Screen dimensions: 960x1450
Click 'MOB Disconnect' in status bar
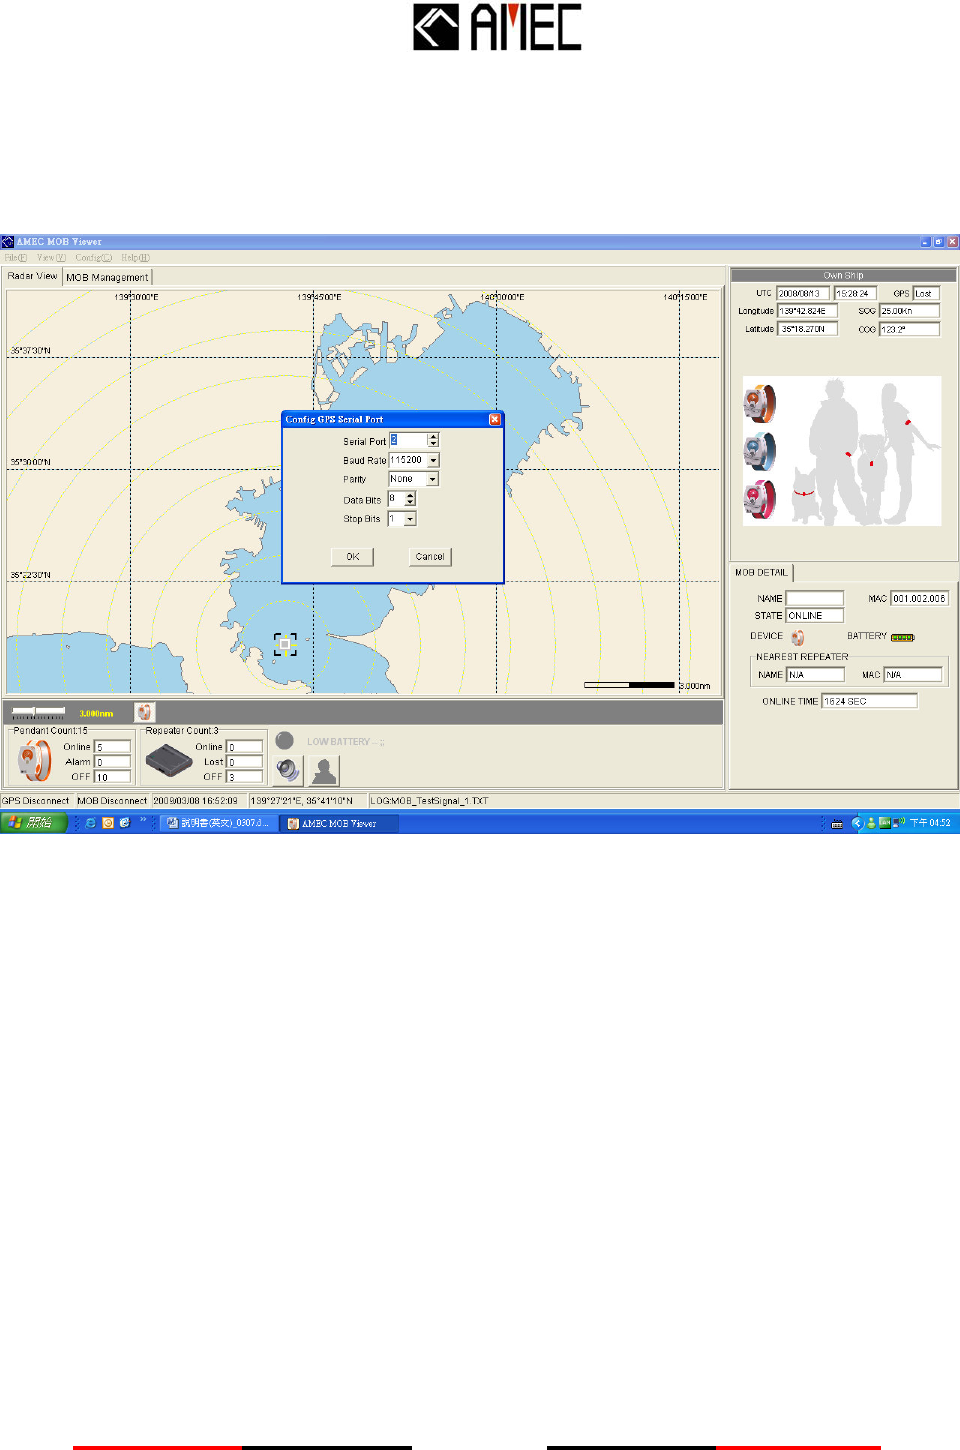(x=112, y=800)
